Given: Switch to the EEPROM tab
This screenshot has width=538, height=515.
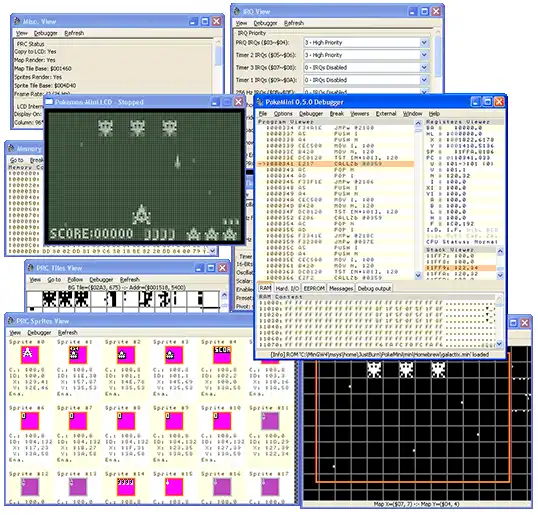Looking at the screenshot, I should [314, 289].
